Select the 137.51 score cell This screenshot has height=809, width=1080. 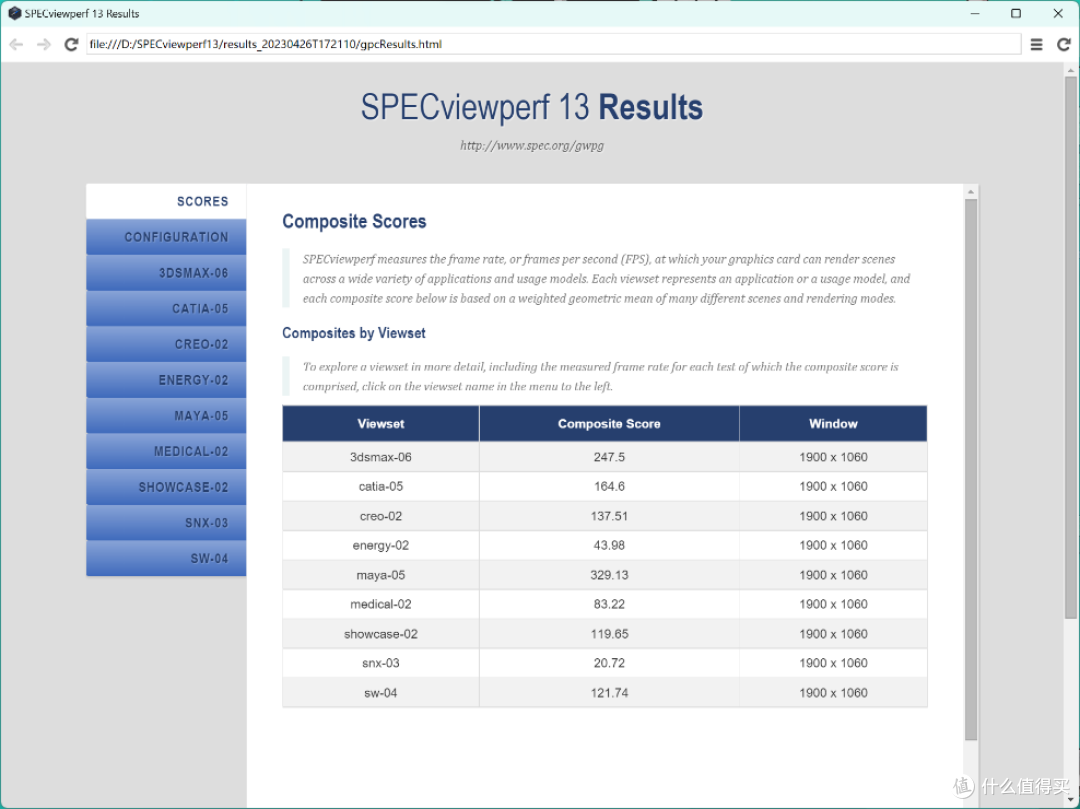(609, 516)
